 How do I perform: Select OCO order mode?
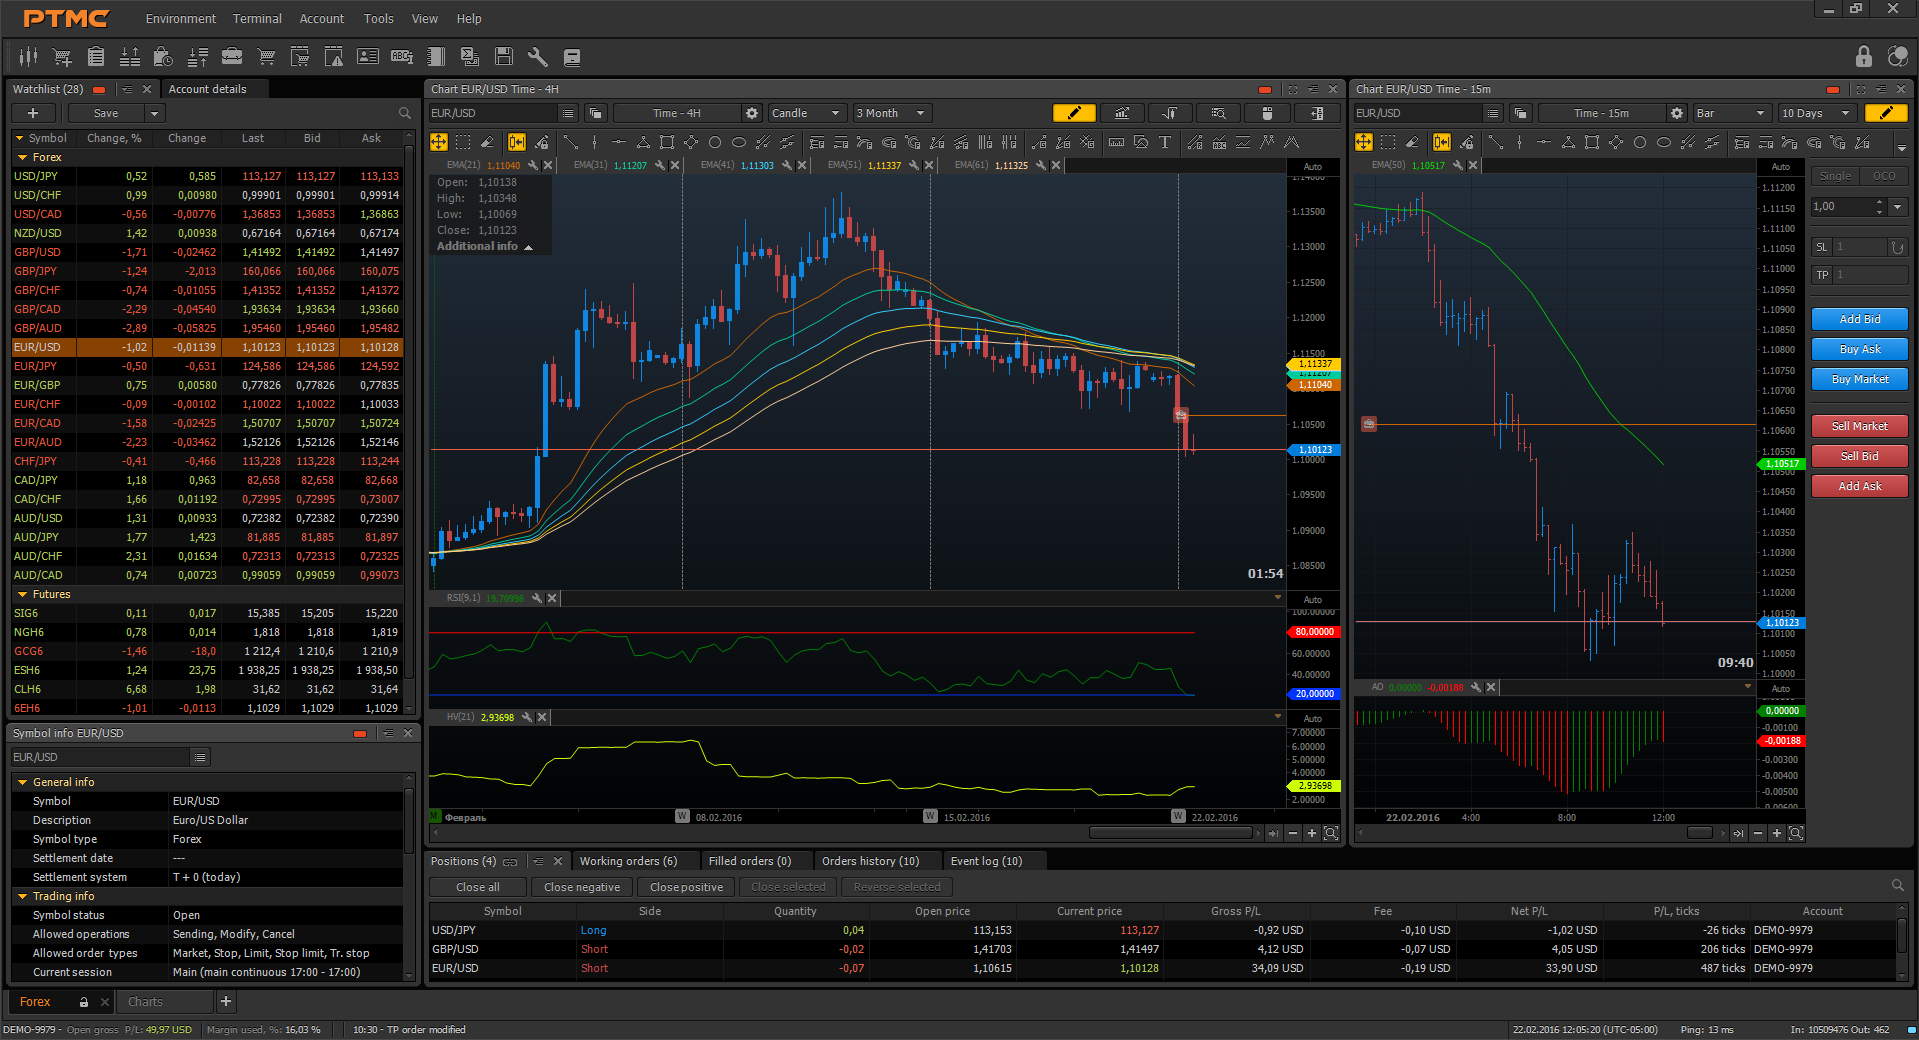(1884, 176)
